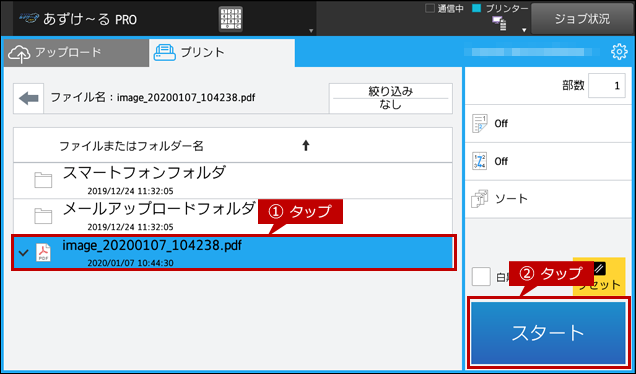Image resolution: width=636 pixels, height=374 pixels.
Task: Switch to the アップロード tab
Action: point(76,53)
